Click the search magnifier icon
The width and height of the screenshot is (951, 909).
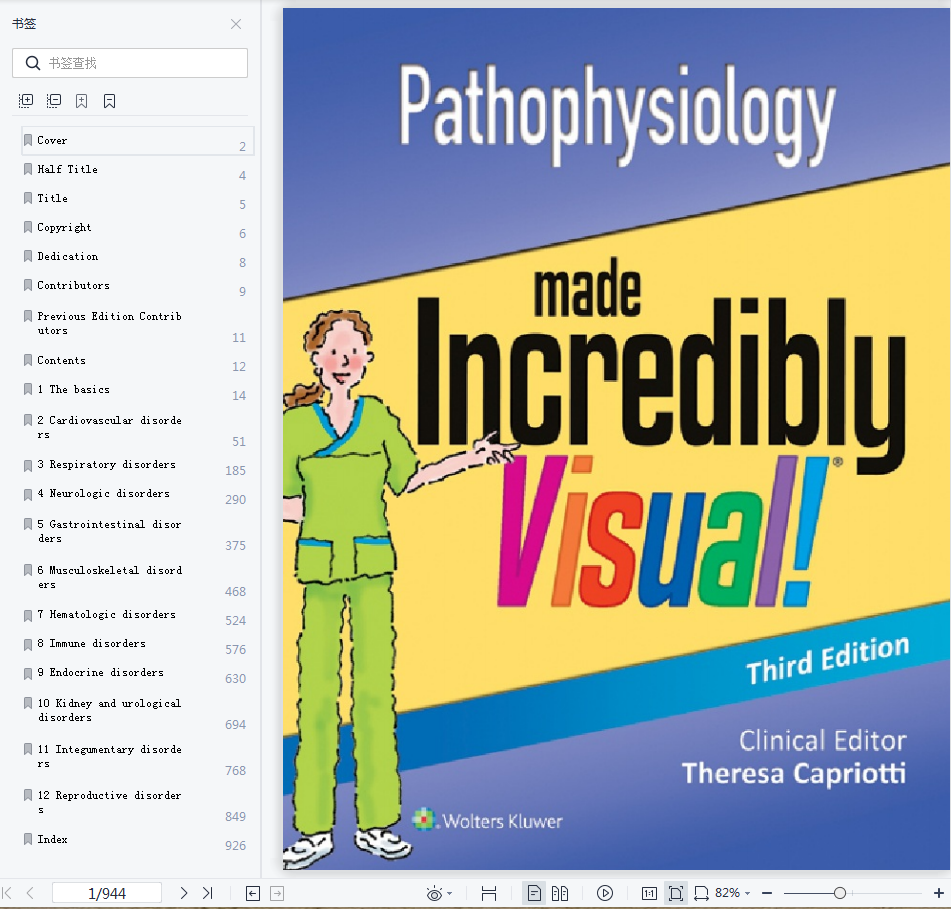tap(33, 63)
